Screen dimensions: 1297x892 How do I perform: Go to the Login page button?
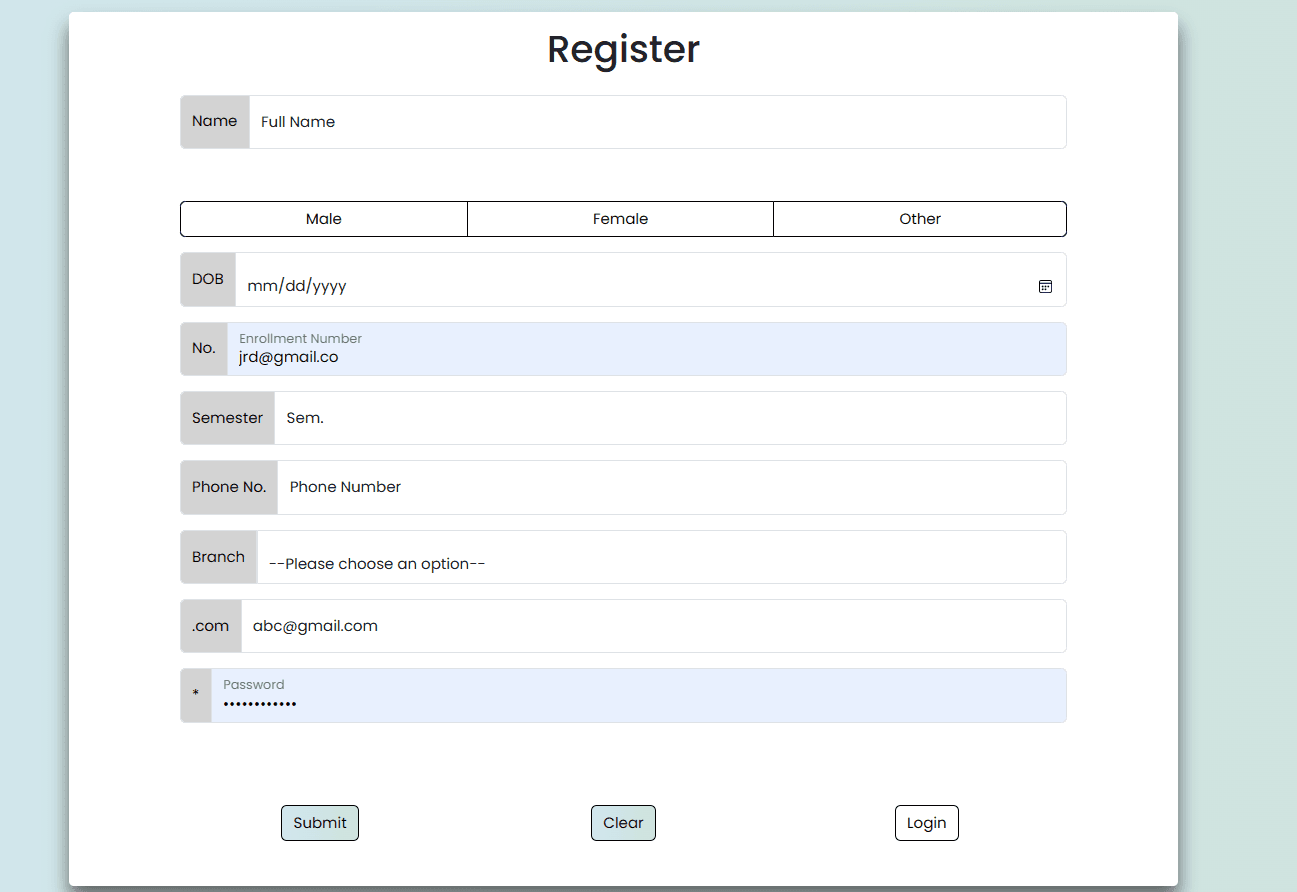click(x=927, y=823)
